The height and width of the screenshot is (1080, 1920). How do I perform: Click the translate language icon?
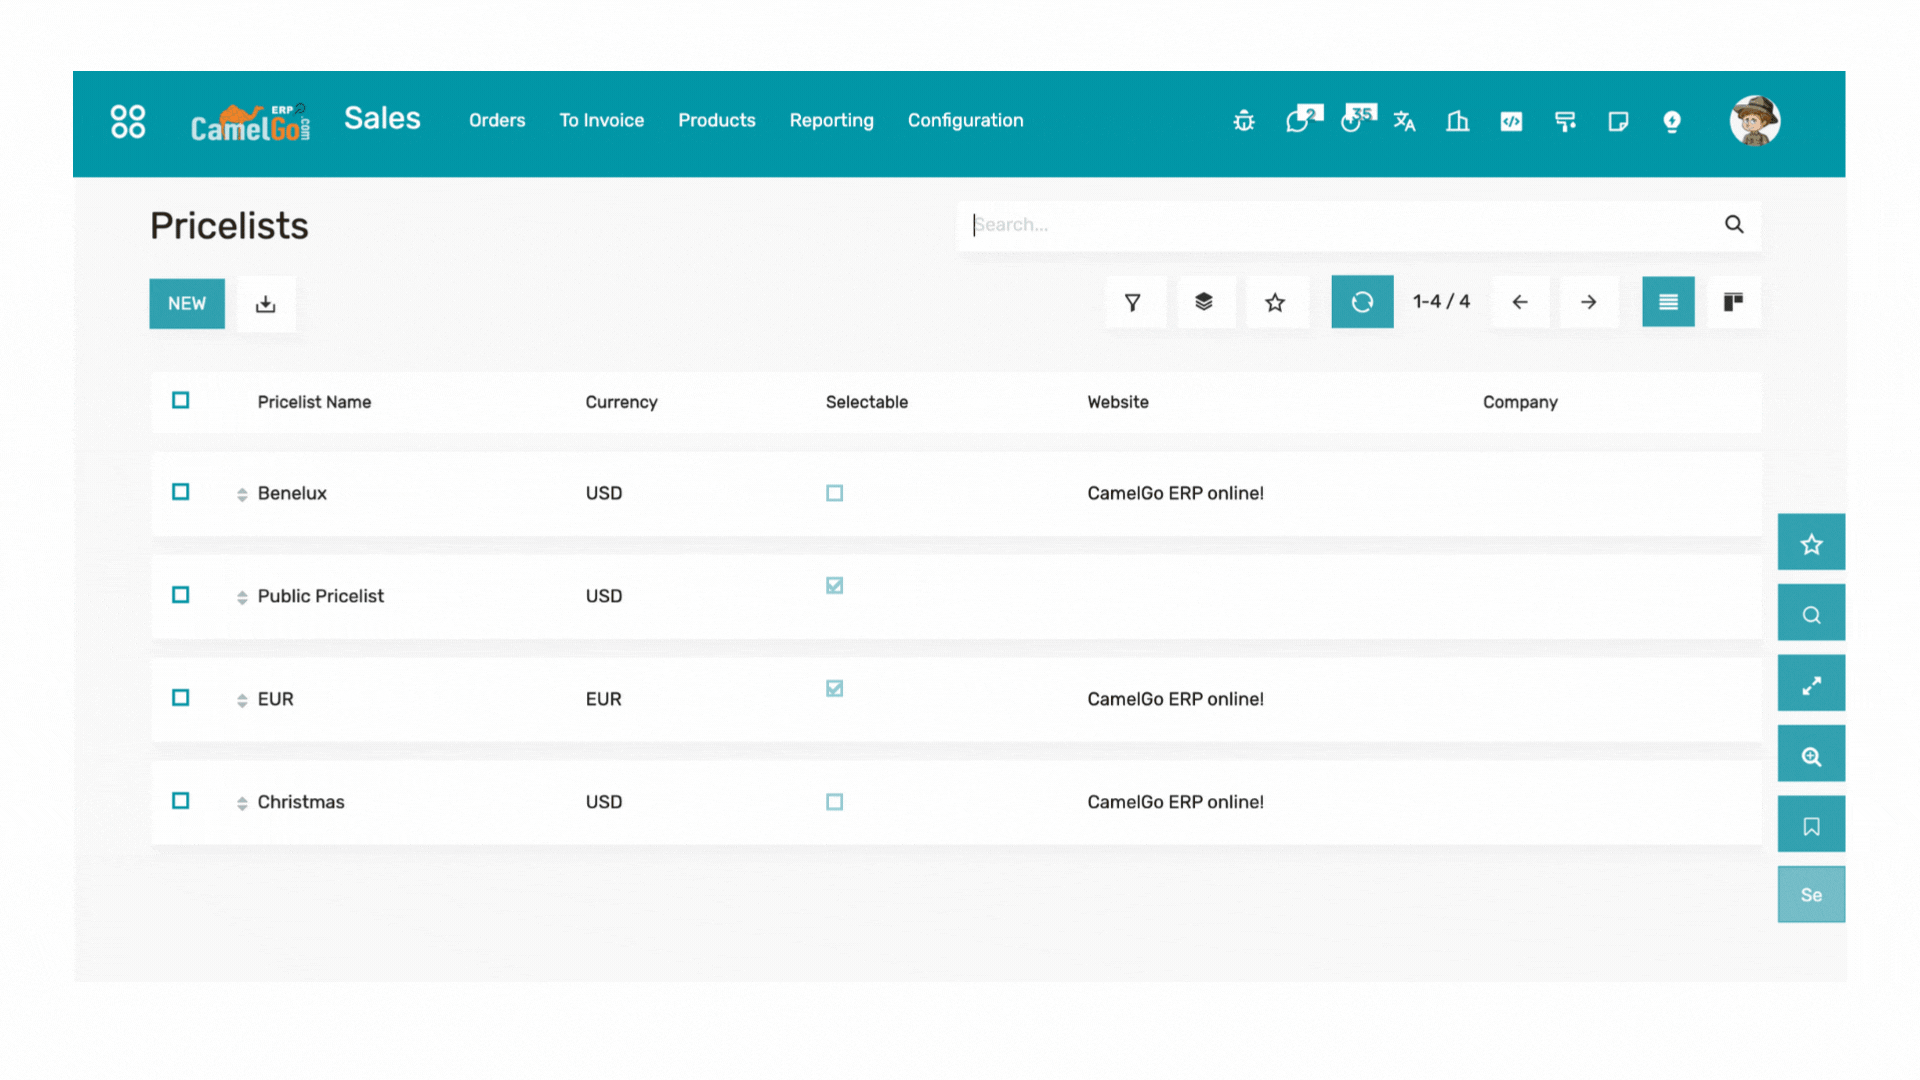click(x=1404, y=121)
